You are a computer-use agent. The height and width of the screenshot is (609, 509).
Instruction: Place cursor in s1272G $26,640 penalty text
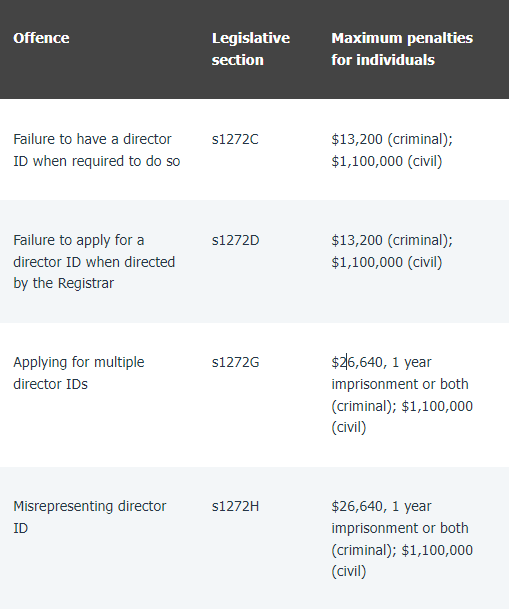357,362
